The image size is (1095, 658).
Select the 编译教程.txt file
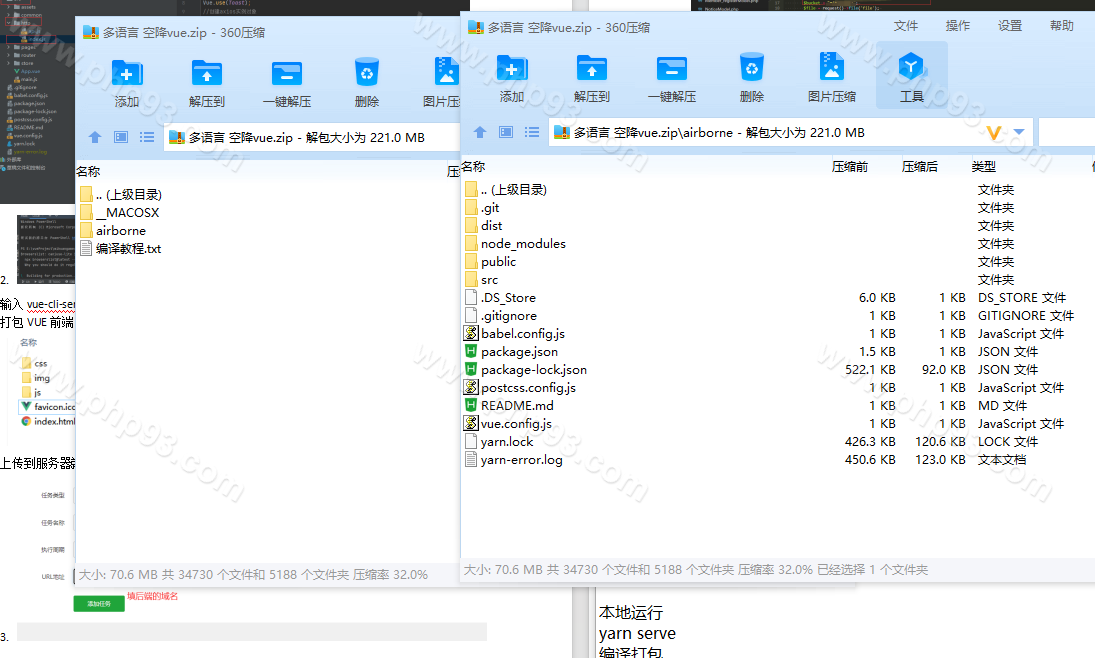tap(128, 249)
